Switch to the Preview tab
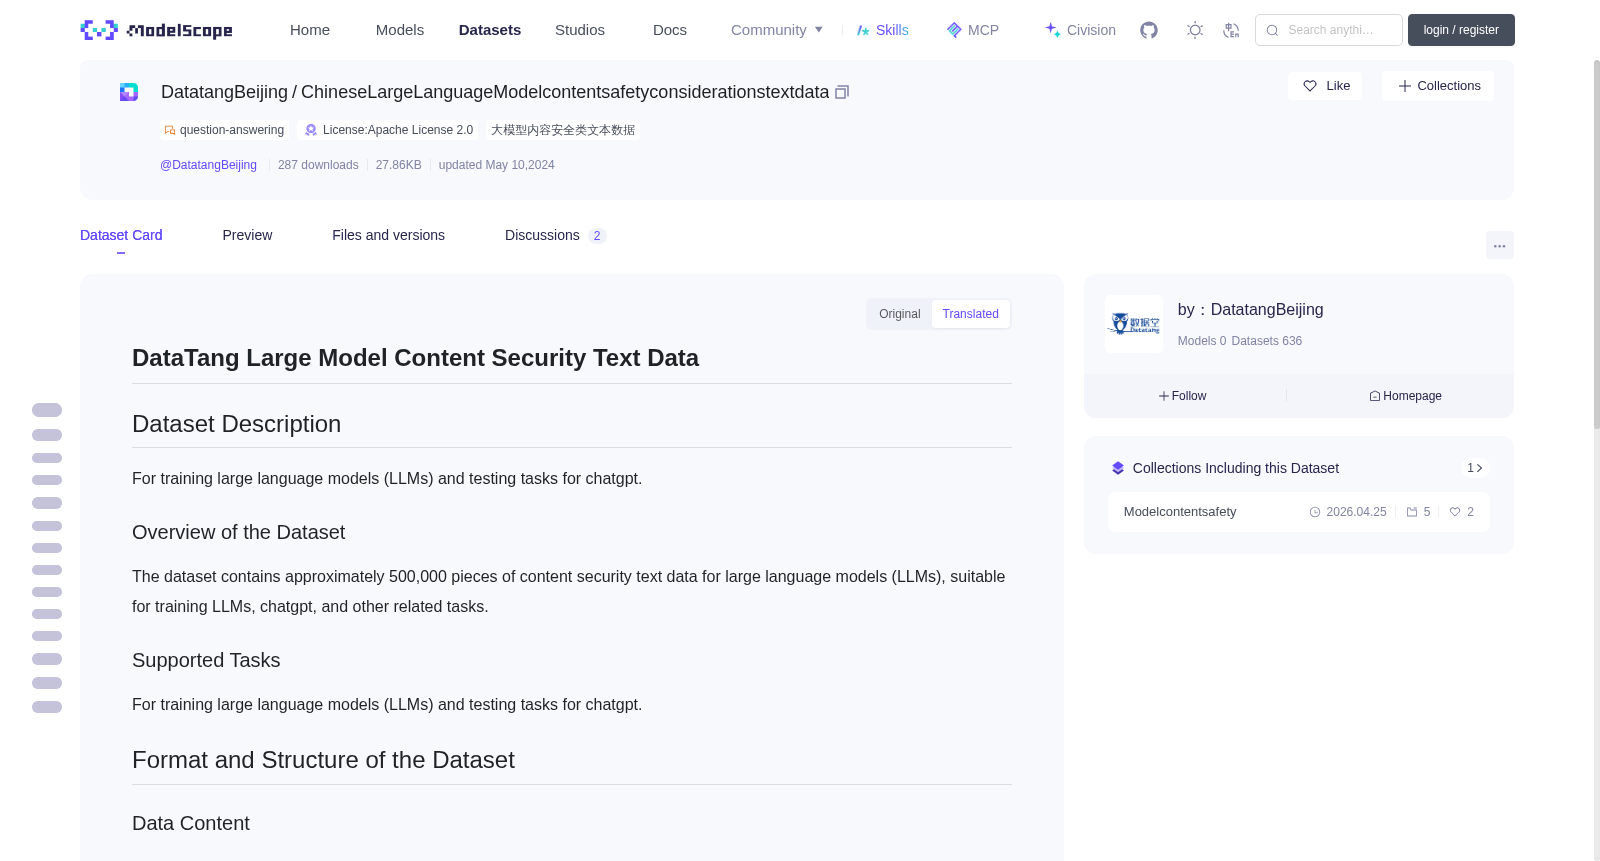Screen dimensions: 1600x861 [x=247, y=235]
